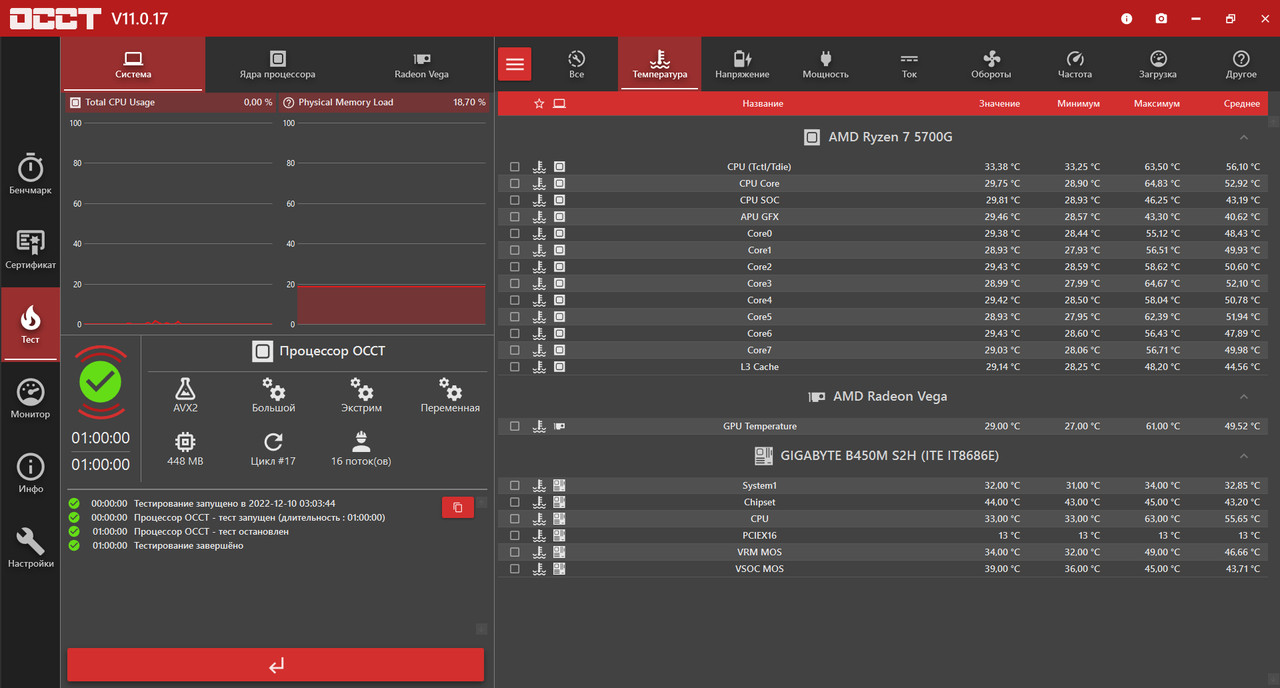Image resolution: width=1280 pixels, height=688 pixels.
Task: Click the AVX2 flask icon
Action: click(x=185, y=389)
